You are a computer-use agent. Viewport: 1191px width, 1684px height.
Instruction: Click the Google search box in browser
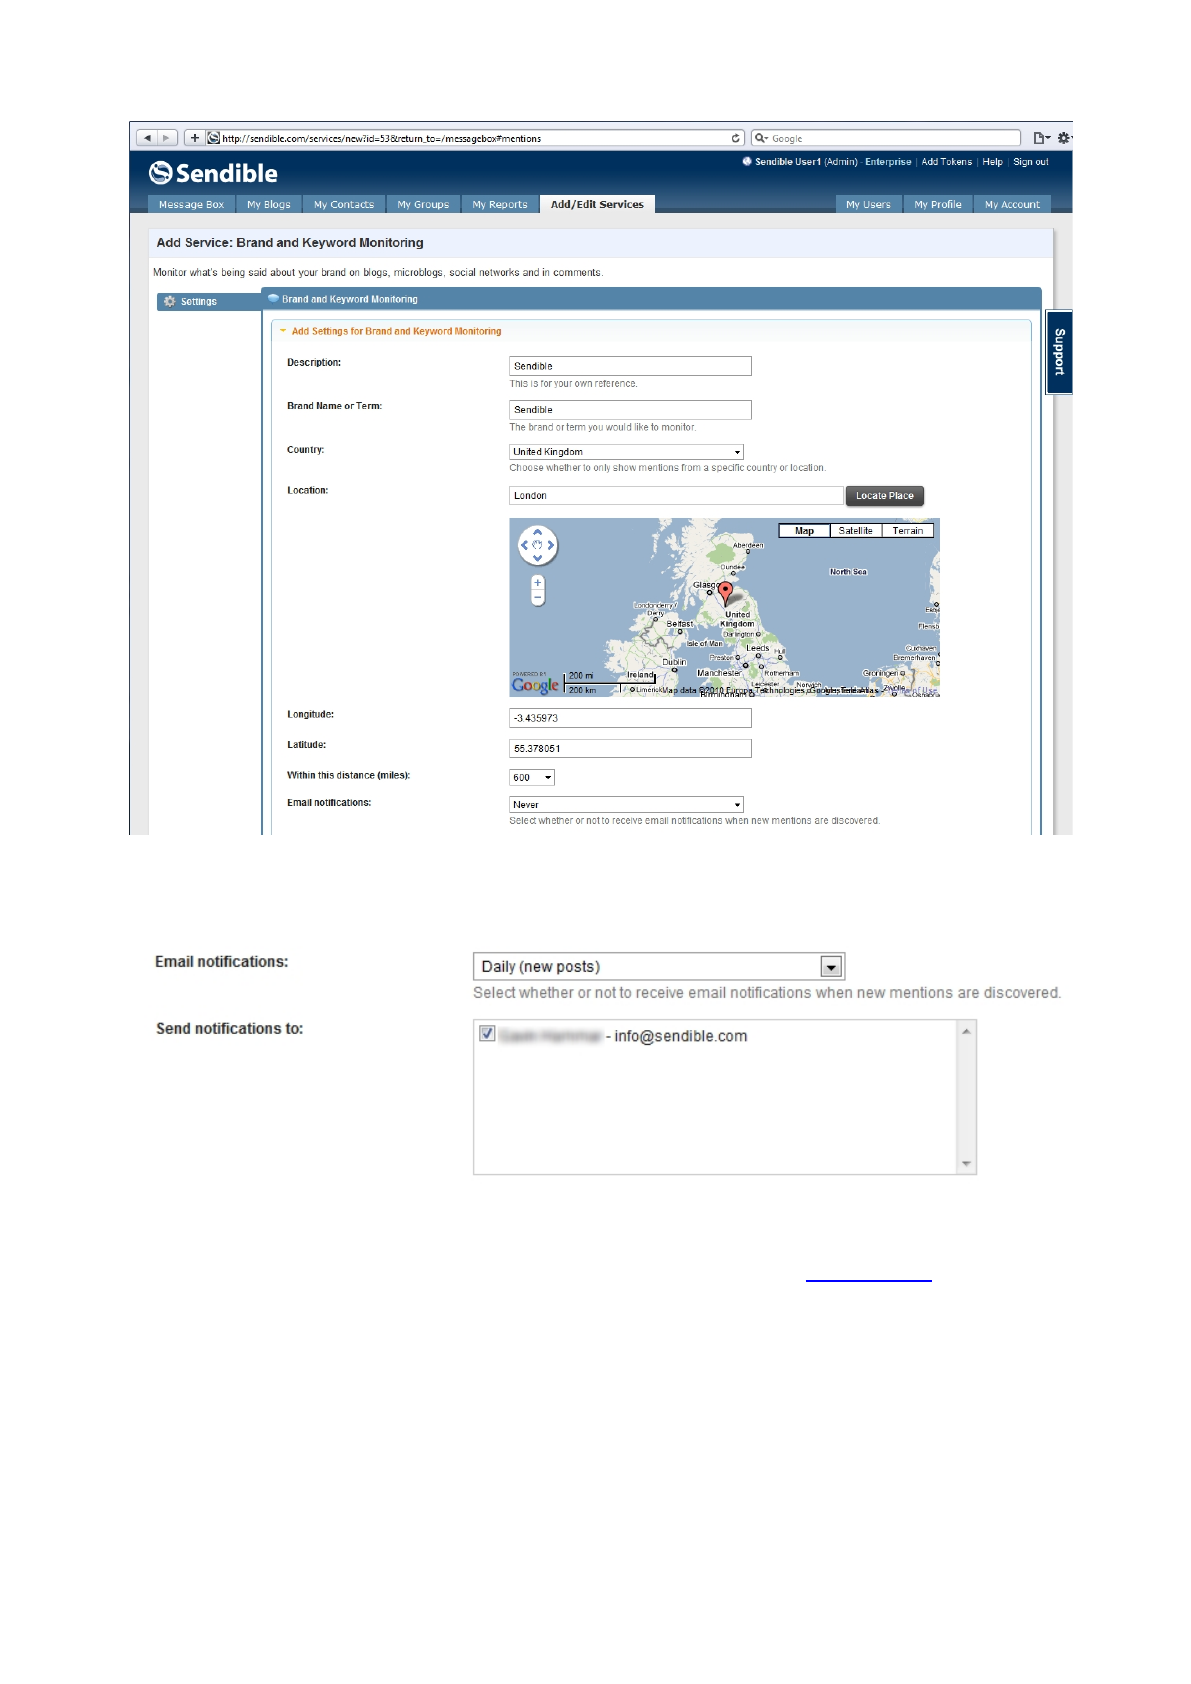[x=886, y=138]
